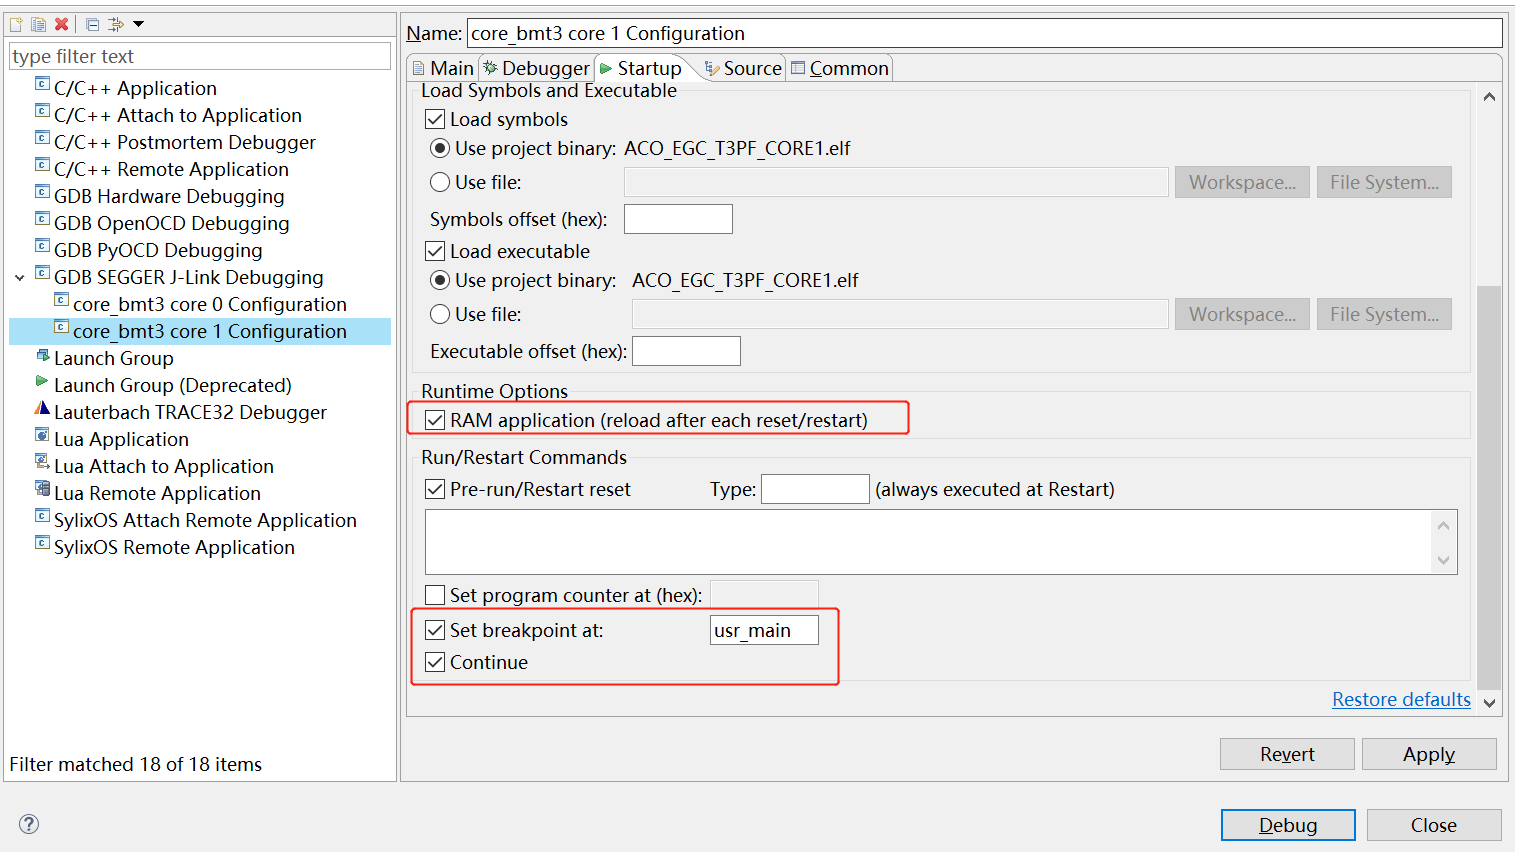Select Use project binary radio under Load executable
This screenshot has height=852, width=1515.
pos(440,280)
